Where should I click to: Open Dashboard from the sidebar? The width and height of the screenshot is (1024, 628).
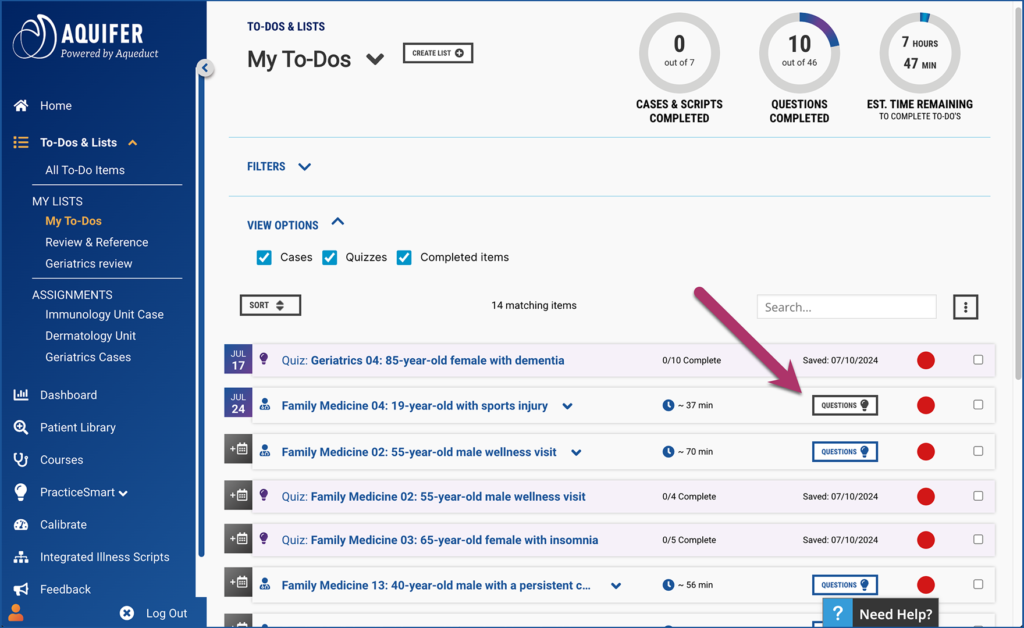coord(68,395)
